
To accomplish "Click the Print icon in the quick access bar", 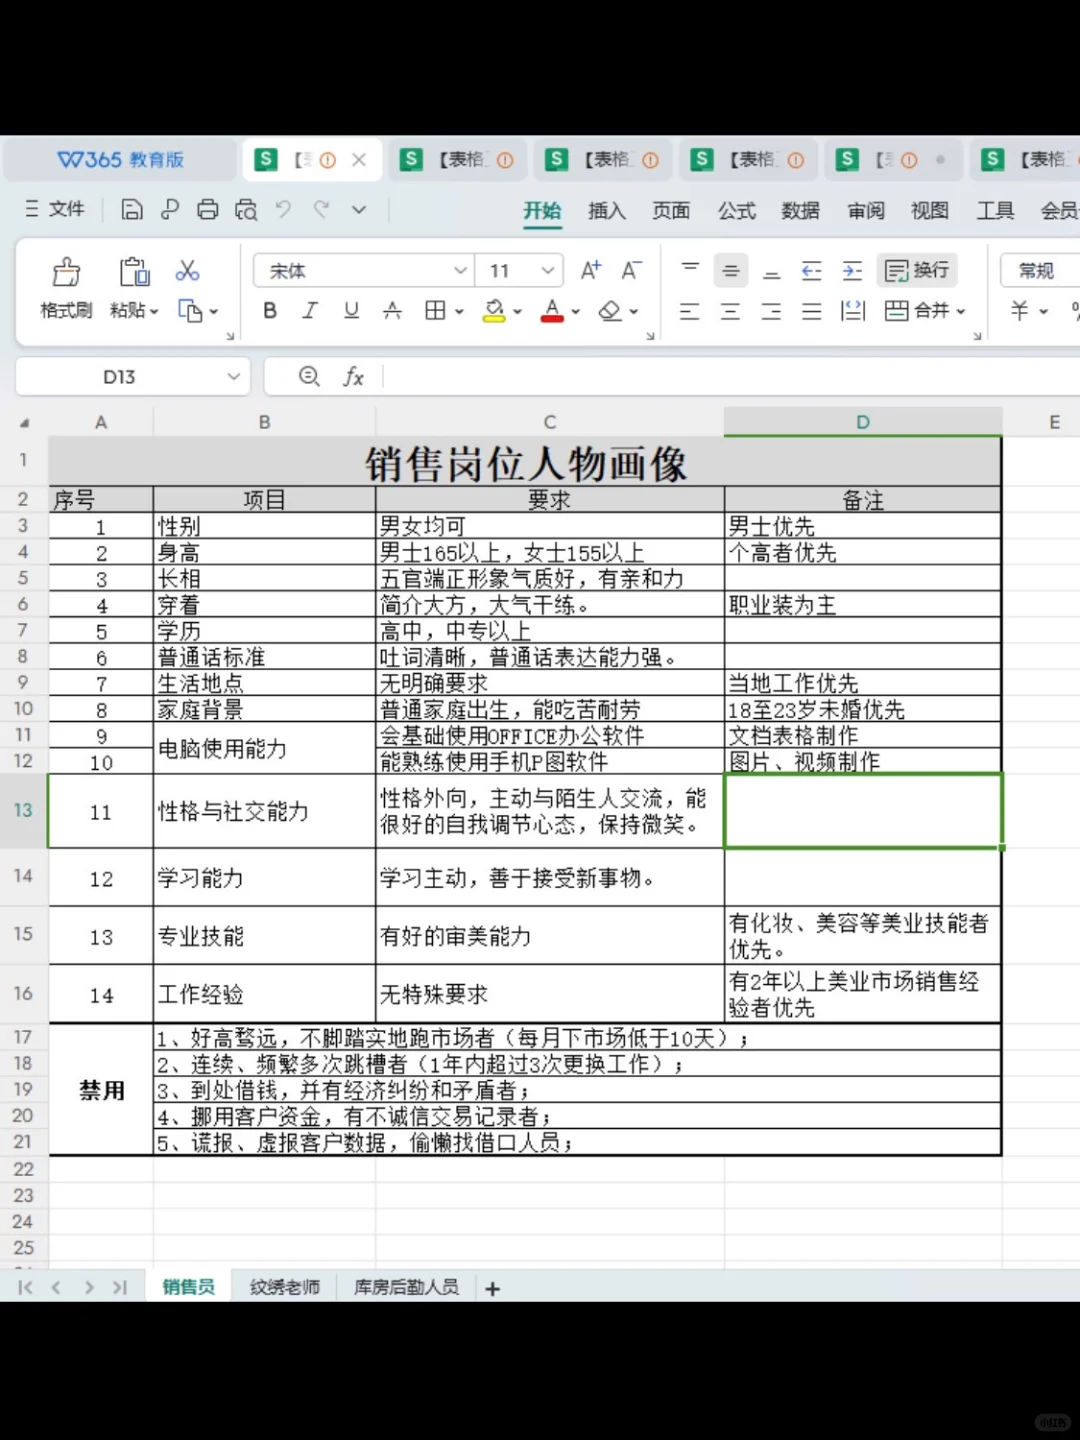I will tap(208, 209).
